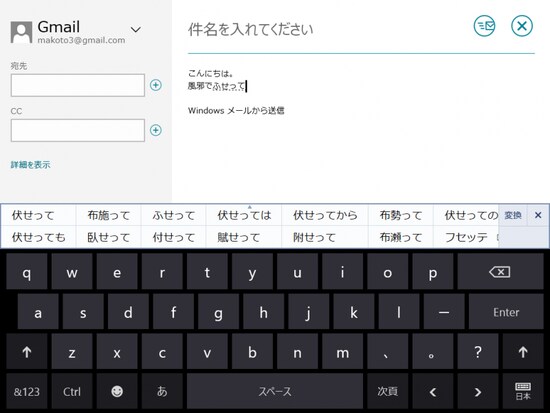Tap the m key
The height and width of the screenshot is (413, 550).
click(x=342, y=352)
